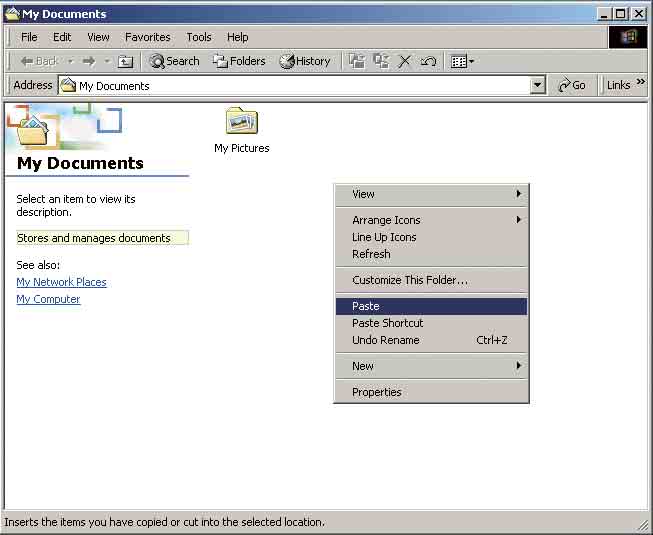Click the address bar My Documents icon
Viewport: 653px width, 535px height.
pyautogui.click(x=68, y=86)
